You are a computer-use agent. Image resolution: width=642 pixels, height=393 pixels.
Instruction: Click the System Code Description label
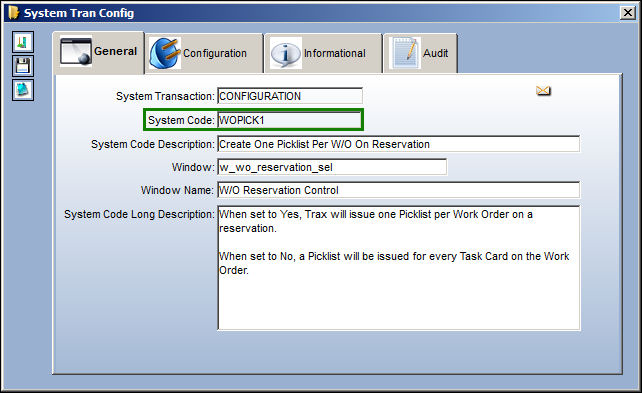153,144
